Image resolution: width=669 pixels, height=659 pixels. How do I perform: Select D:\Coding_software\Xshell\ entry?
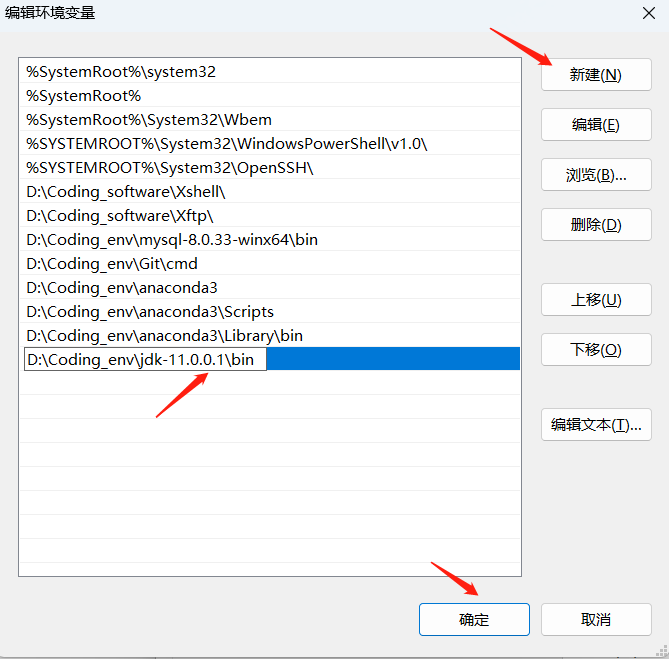270,191
